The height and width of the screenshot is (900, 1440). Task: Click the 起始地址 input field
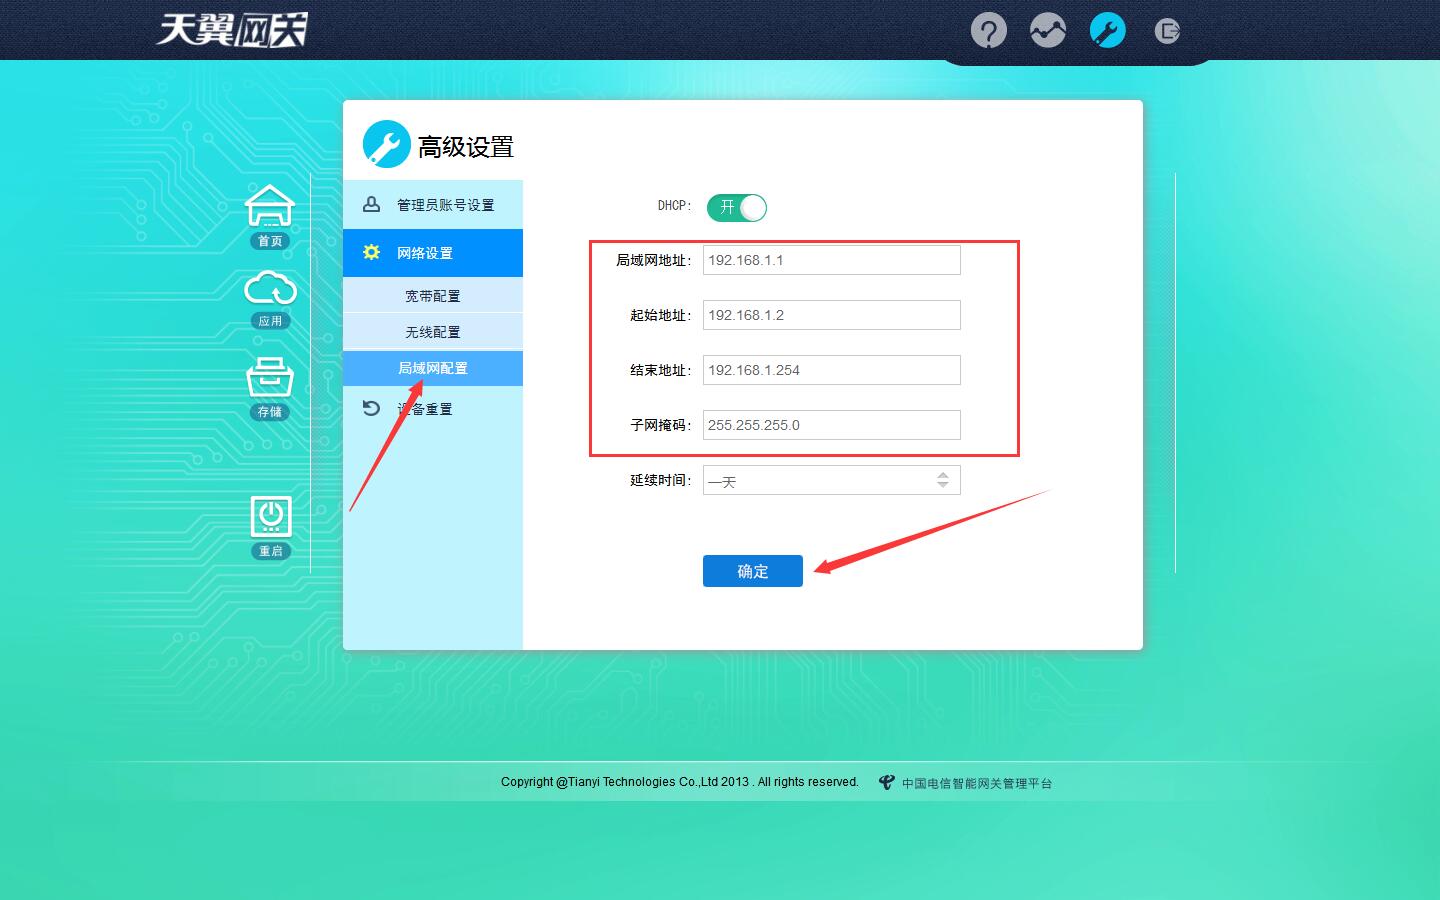832,315
